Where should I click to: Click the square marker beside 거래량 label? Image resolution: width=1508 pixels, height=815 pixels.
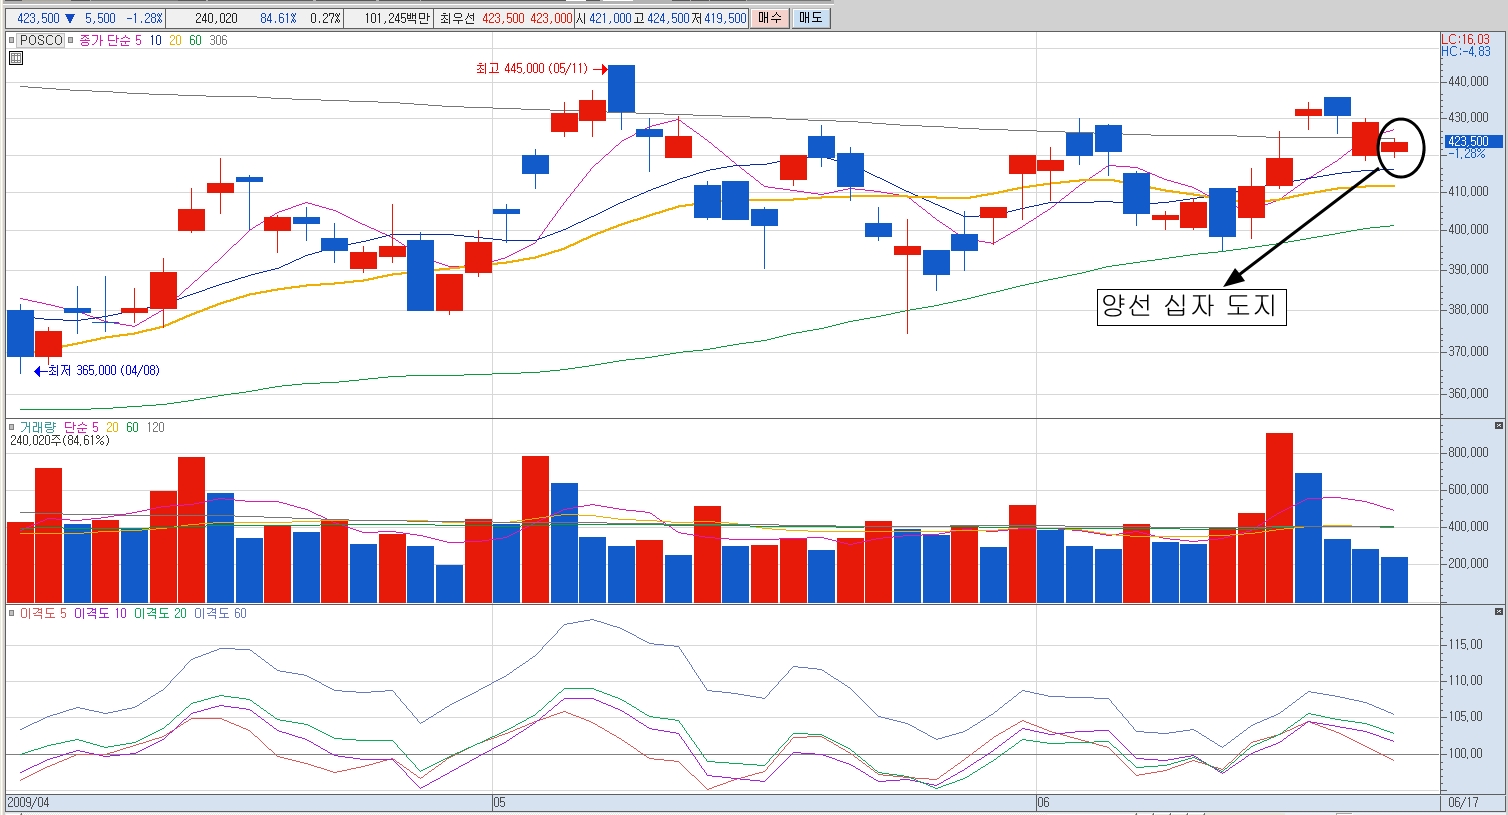tap(12, 427)
